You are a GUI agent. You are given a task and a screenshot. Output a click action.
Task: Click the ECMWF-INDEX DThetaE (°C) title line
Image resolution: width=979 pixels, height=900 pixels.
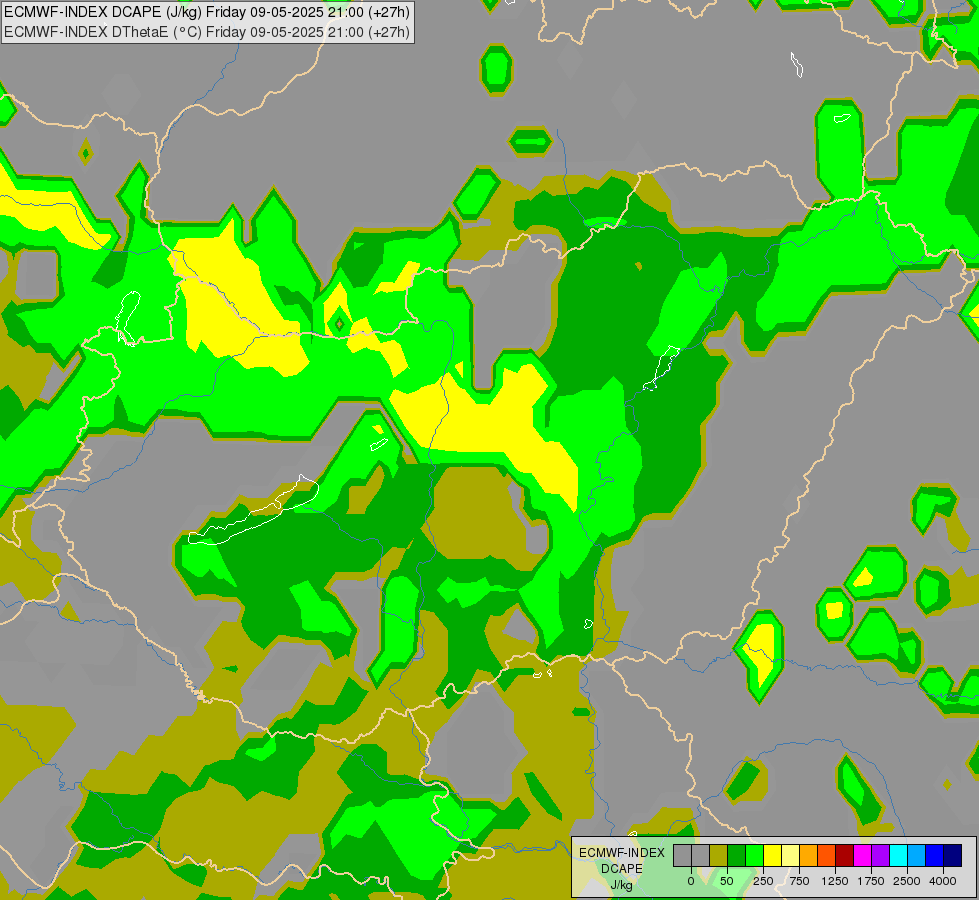(x=207, y=32)
